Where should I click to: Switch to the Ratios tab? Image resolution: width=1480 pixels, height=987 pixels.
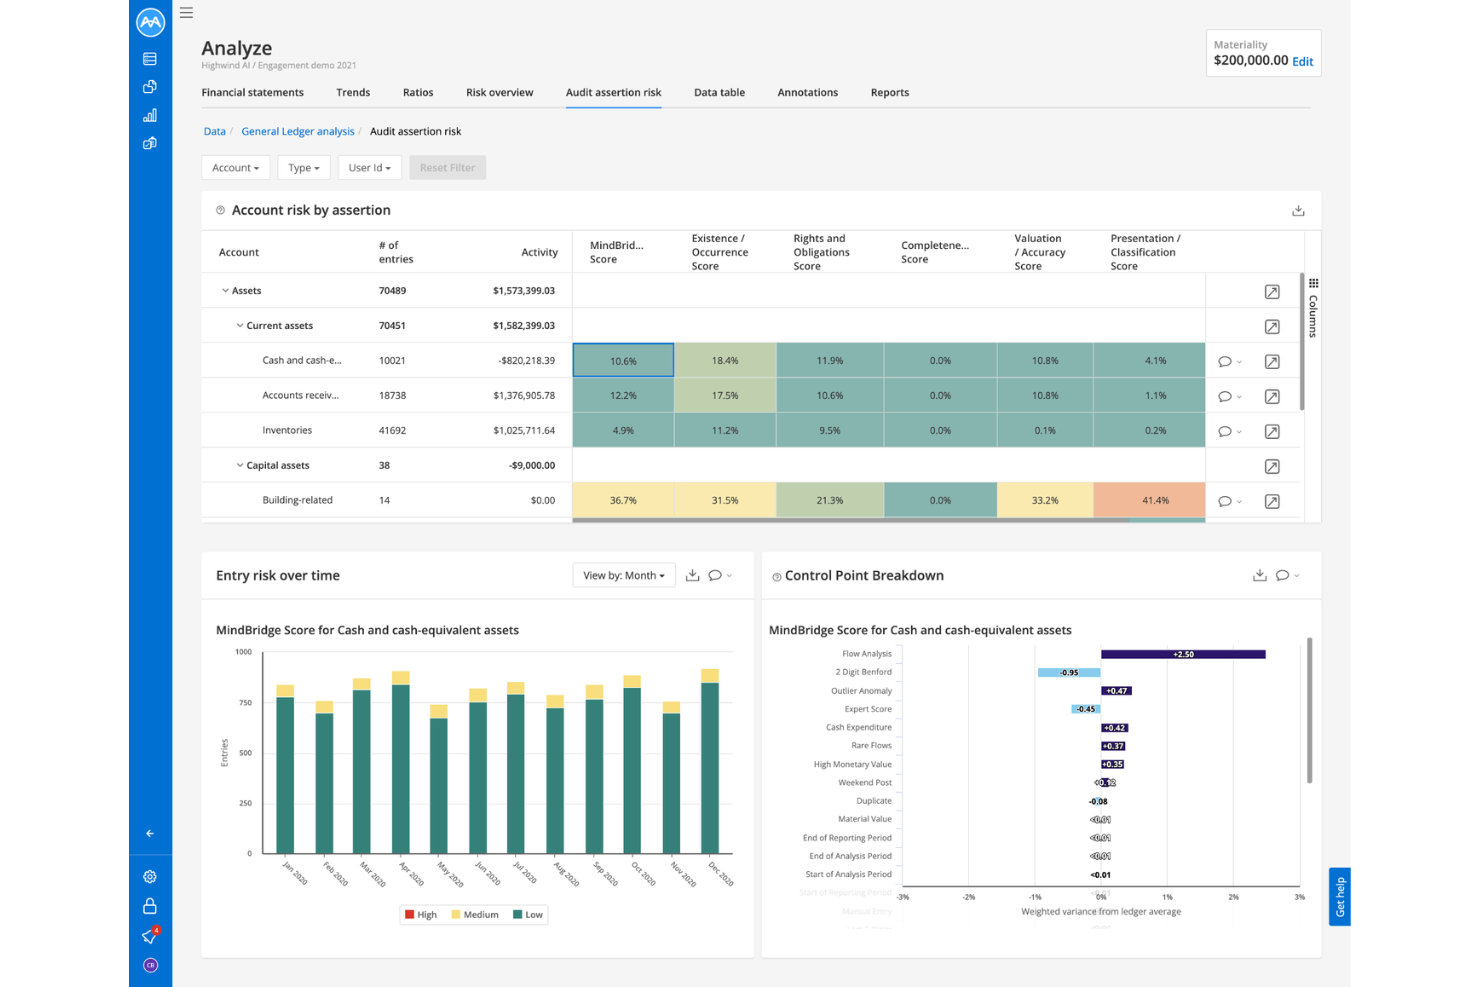tap(418, 92)
